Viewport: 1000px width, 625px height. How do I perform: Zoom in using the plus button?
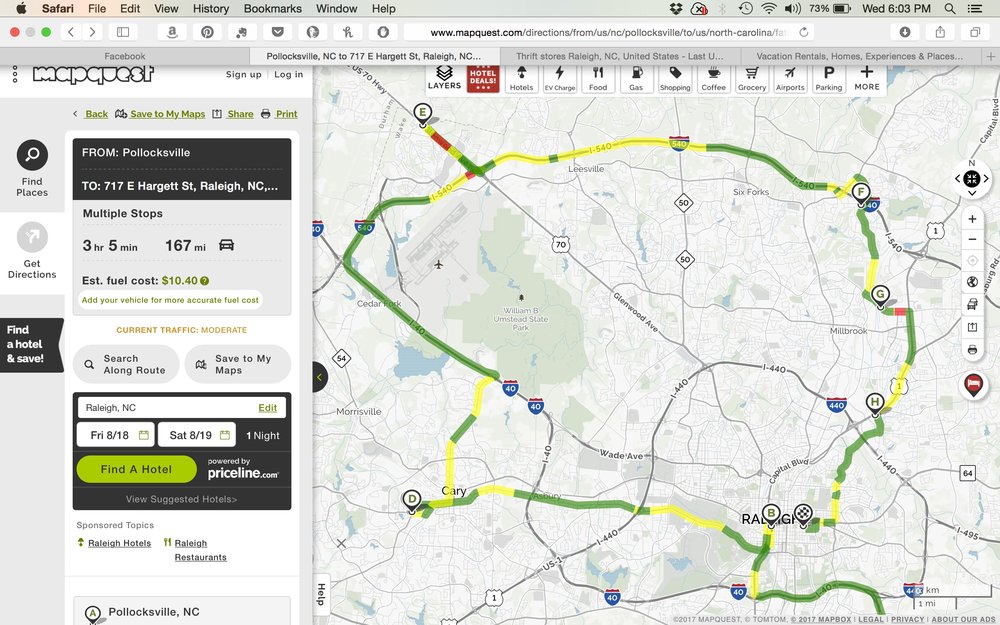click(x=972, y=219)
